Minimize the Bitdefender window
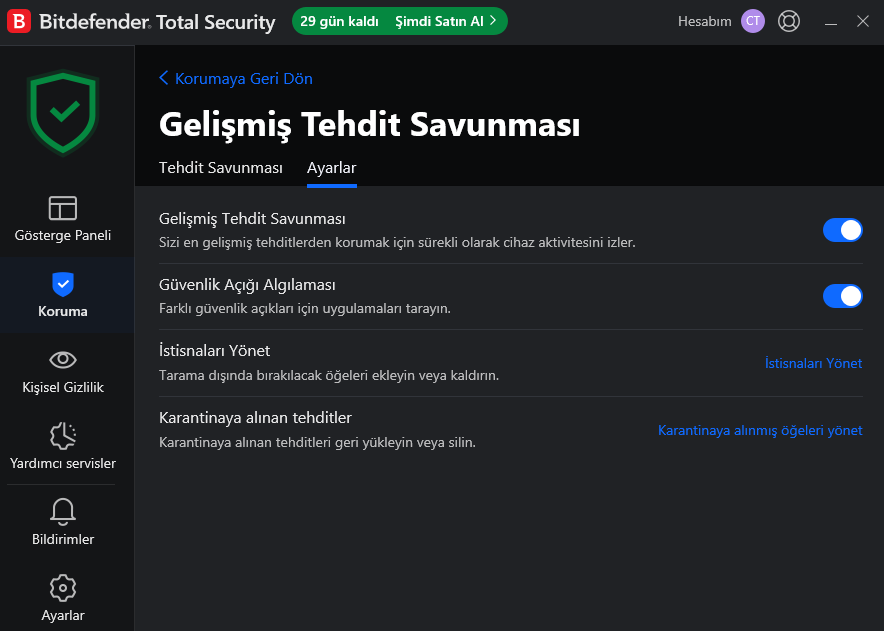 coord(830,22)
